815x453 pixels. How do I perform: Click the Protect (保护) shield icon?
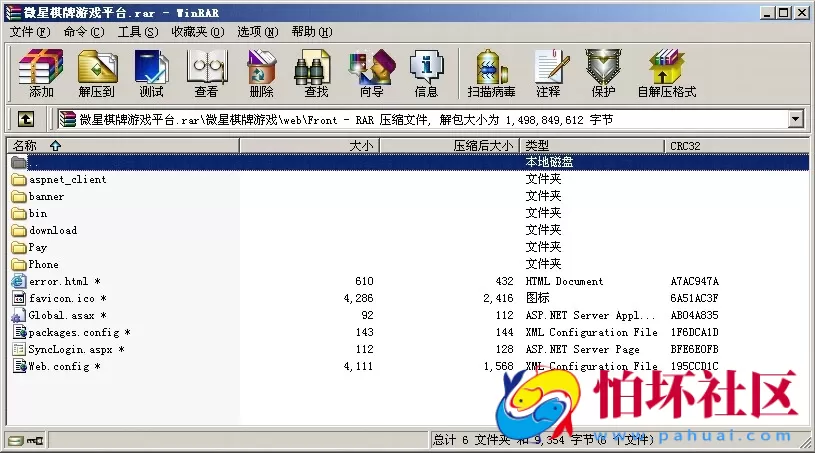tap(603, 73)
